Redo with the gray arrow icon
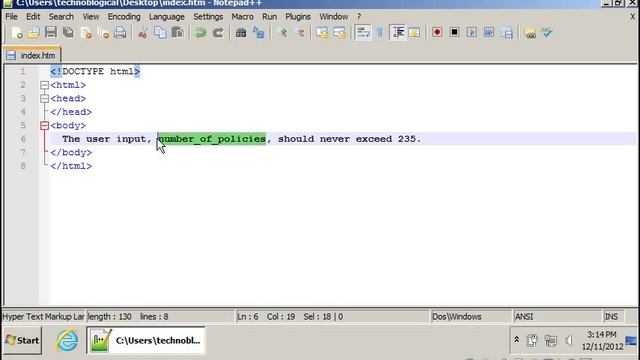The image size is (640, 360). (218, 33)
